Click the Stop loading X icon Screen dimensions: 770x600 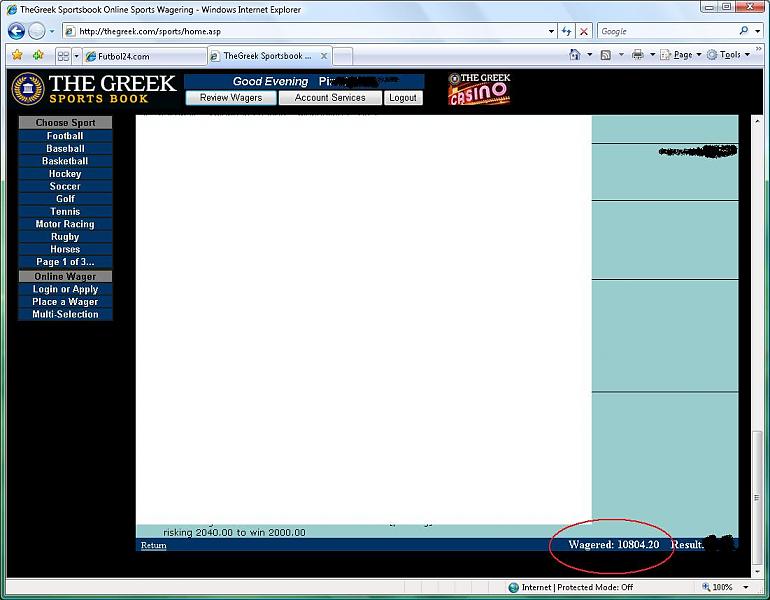pos(584,31)
